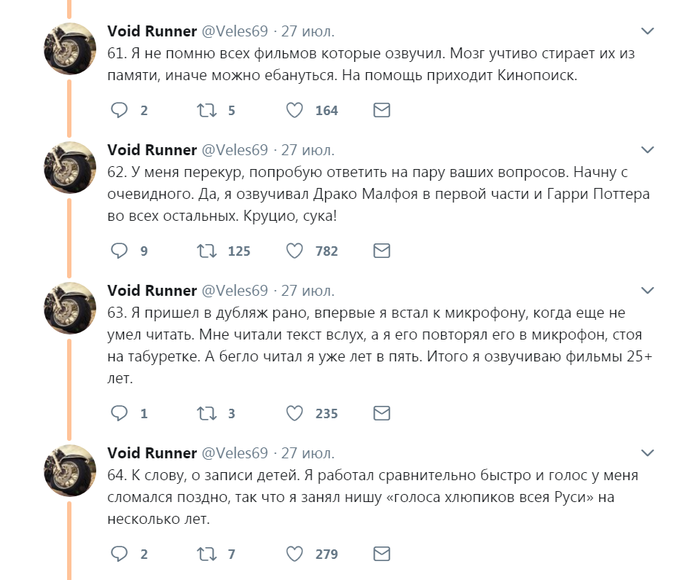Viewport: 700px width, 580px height.
Task: Retweet tweet 63 with 3 retweets
Action: [x=205, y=412]
